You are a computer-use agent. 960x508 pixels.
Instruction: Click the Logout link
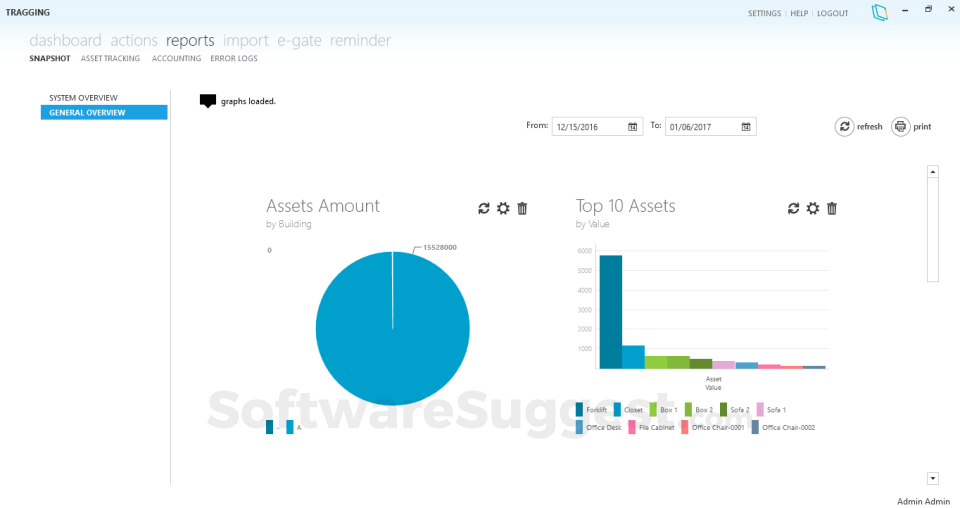pyautogui.click(x=833, y=13)
